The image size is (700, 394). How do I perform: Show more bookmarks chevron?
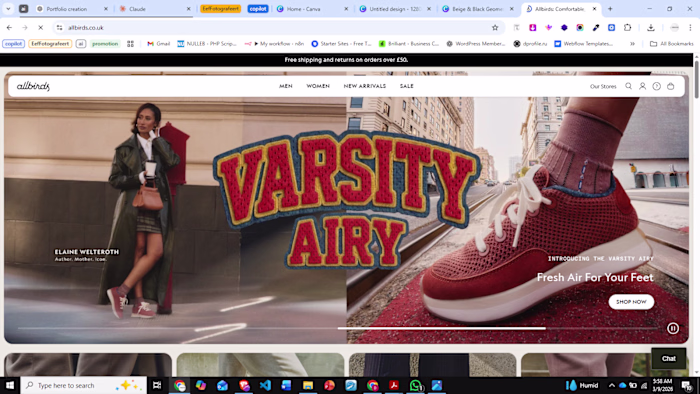632,44
